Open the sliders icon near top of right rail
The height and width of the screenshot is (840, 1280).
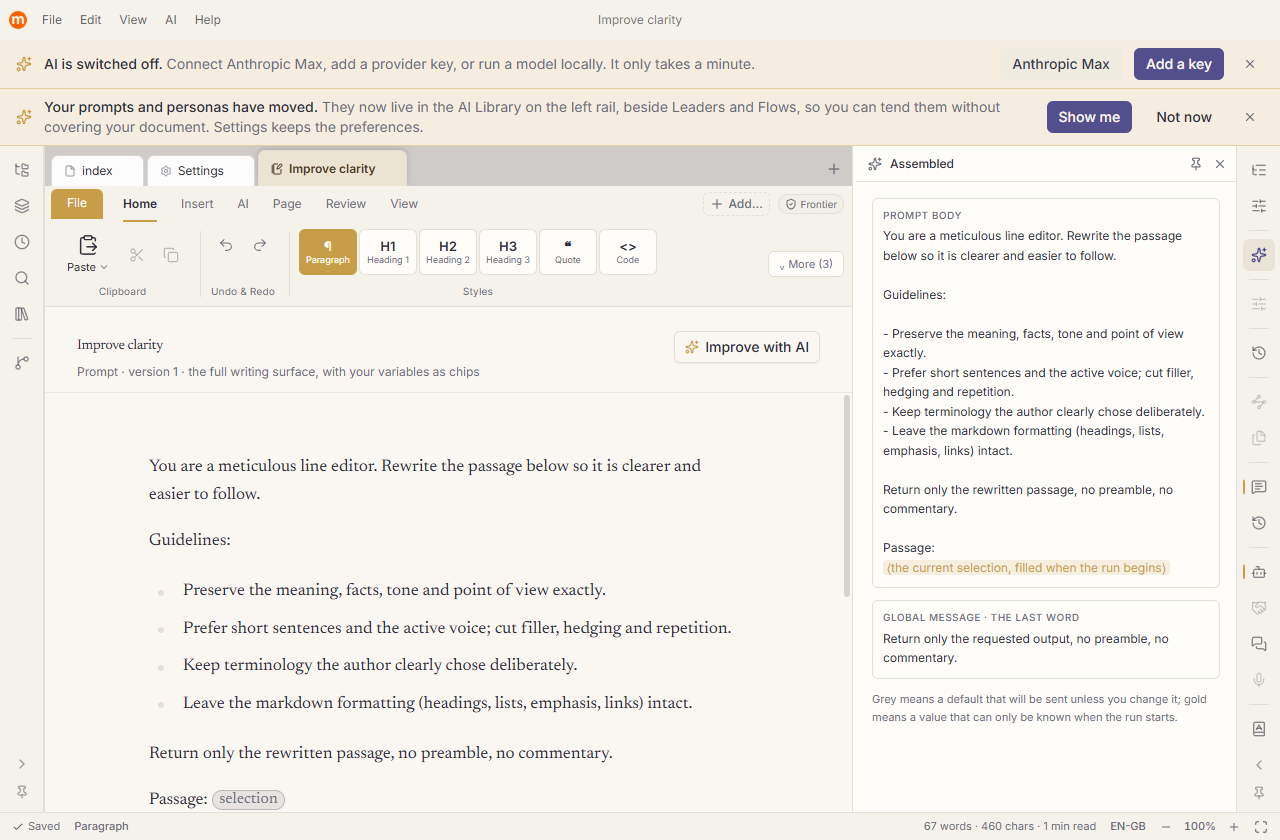click(1259, 206)
